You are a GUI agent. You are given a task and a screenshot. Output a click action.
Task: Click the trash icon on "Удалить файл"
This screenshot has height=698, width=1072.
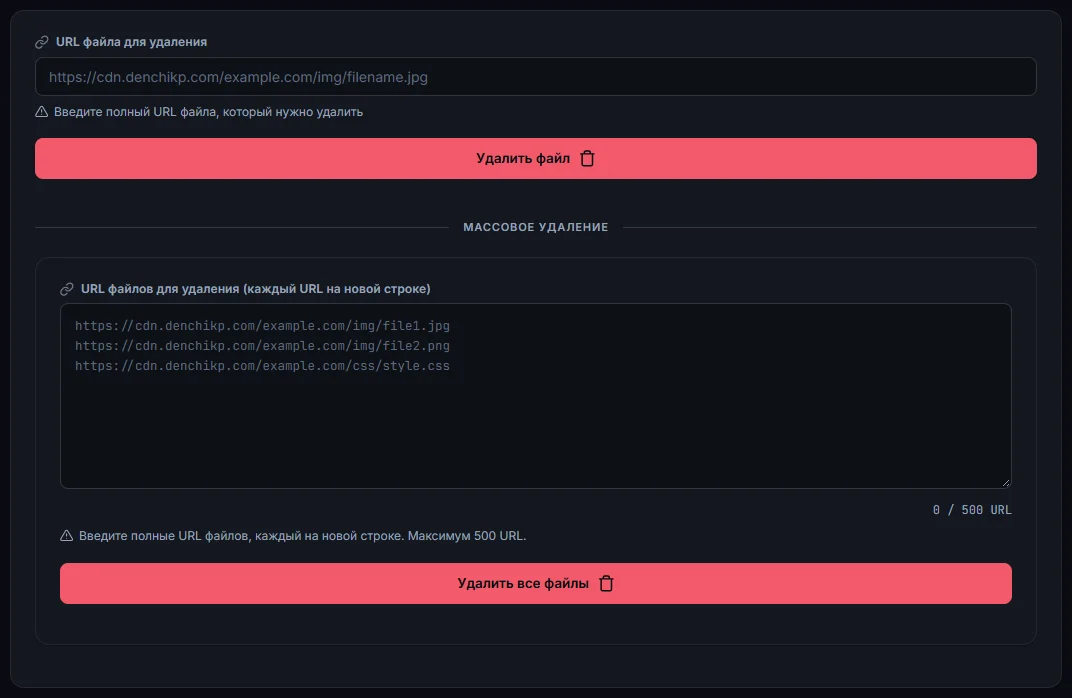tap(587, 159)
